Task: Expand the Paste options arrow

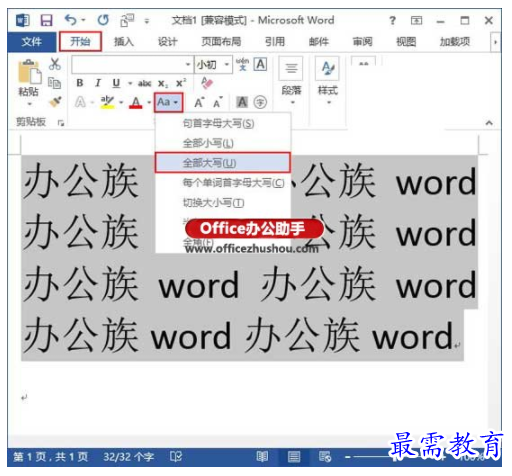Action: click(x=29, y=104)
